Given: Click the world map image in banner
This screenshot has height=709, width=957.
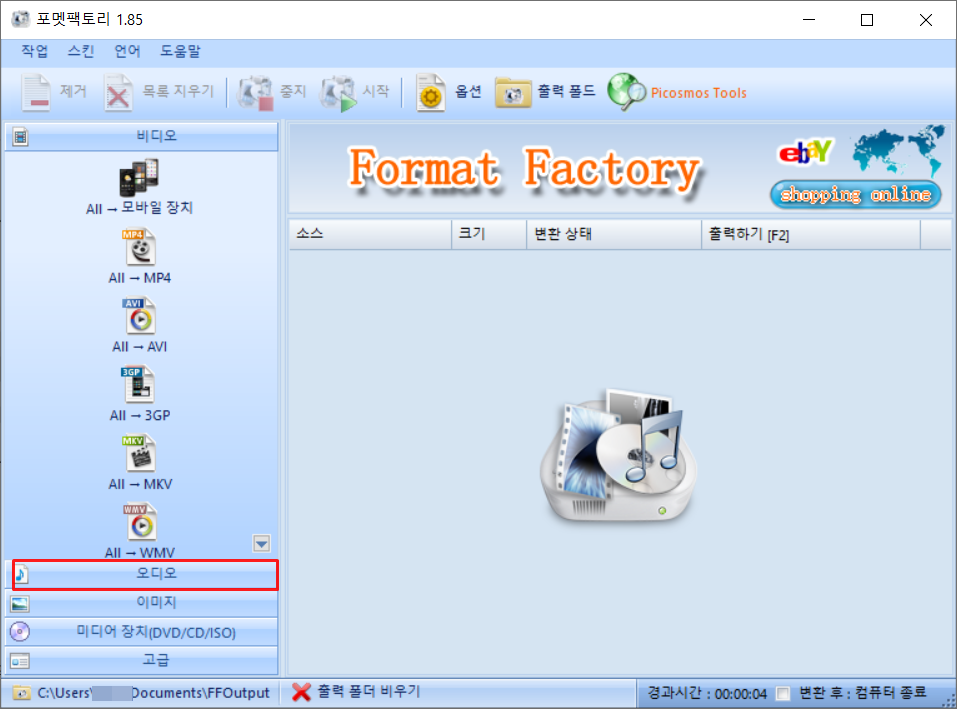Looking at the screenshot, I should click(898, 149).
